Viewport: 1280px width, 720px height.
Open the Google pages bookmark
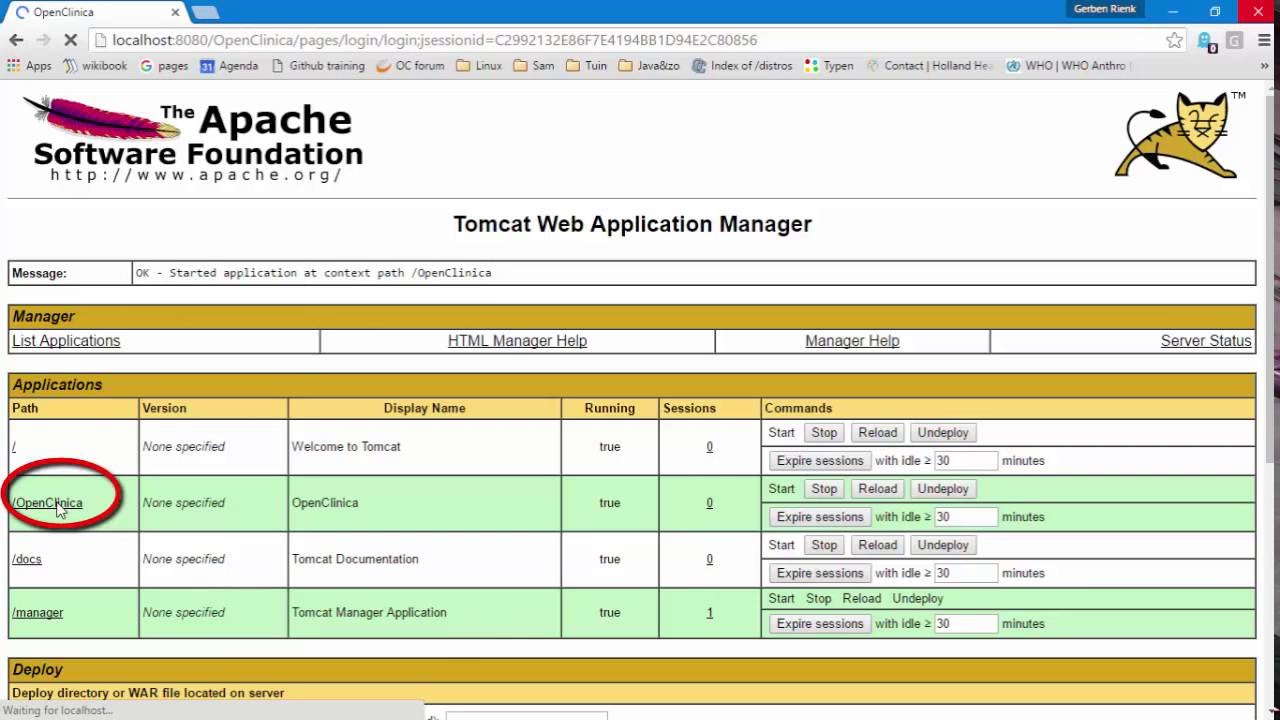[x=164, y=66]
